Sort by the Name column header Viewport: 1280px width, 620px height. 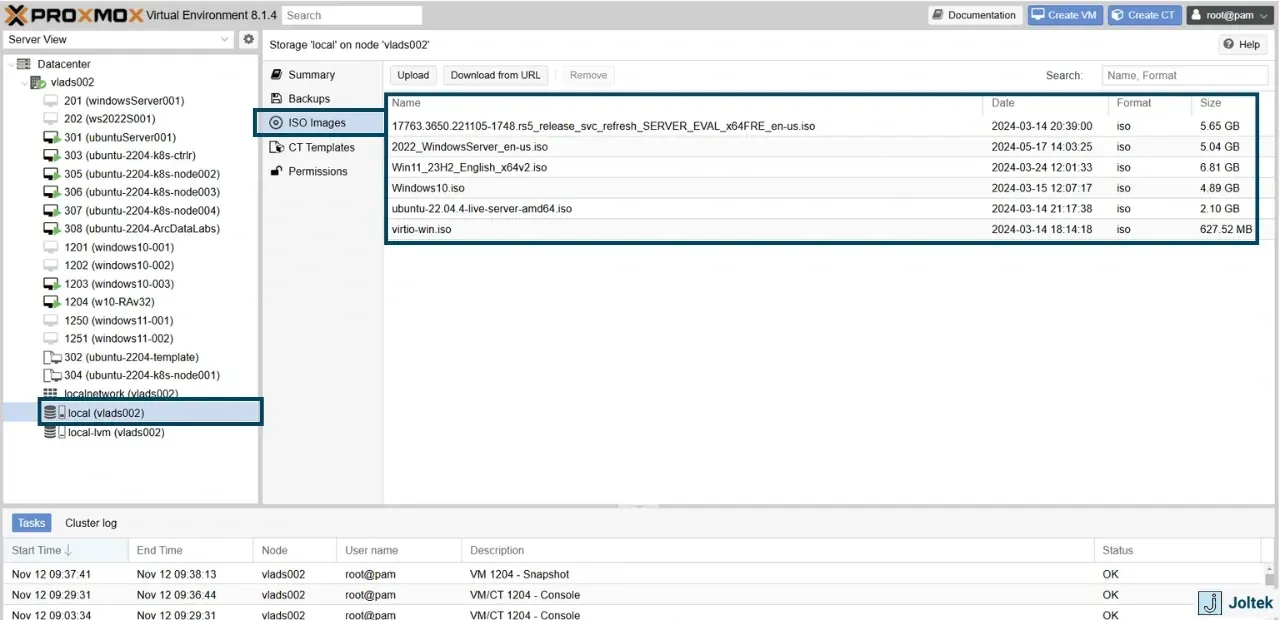click(686, 103)
